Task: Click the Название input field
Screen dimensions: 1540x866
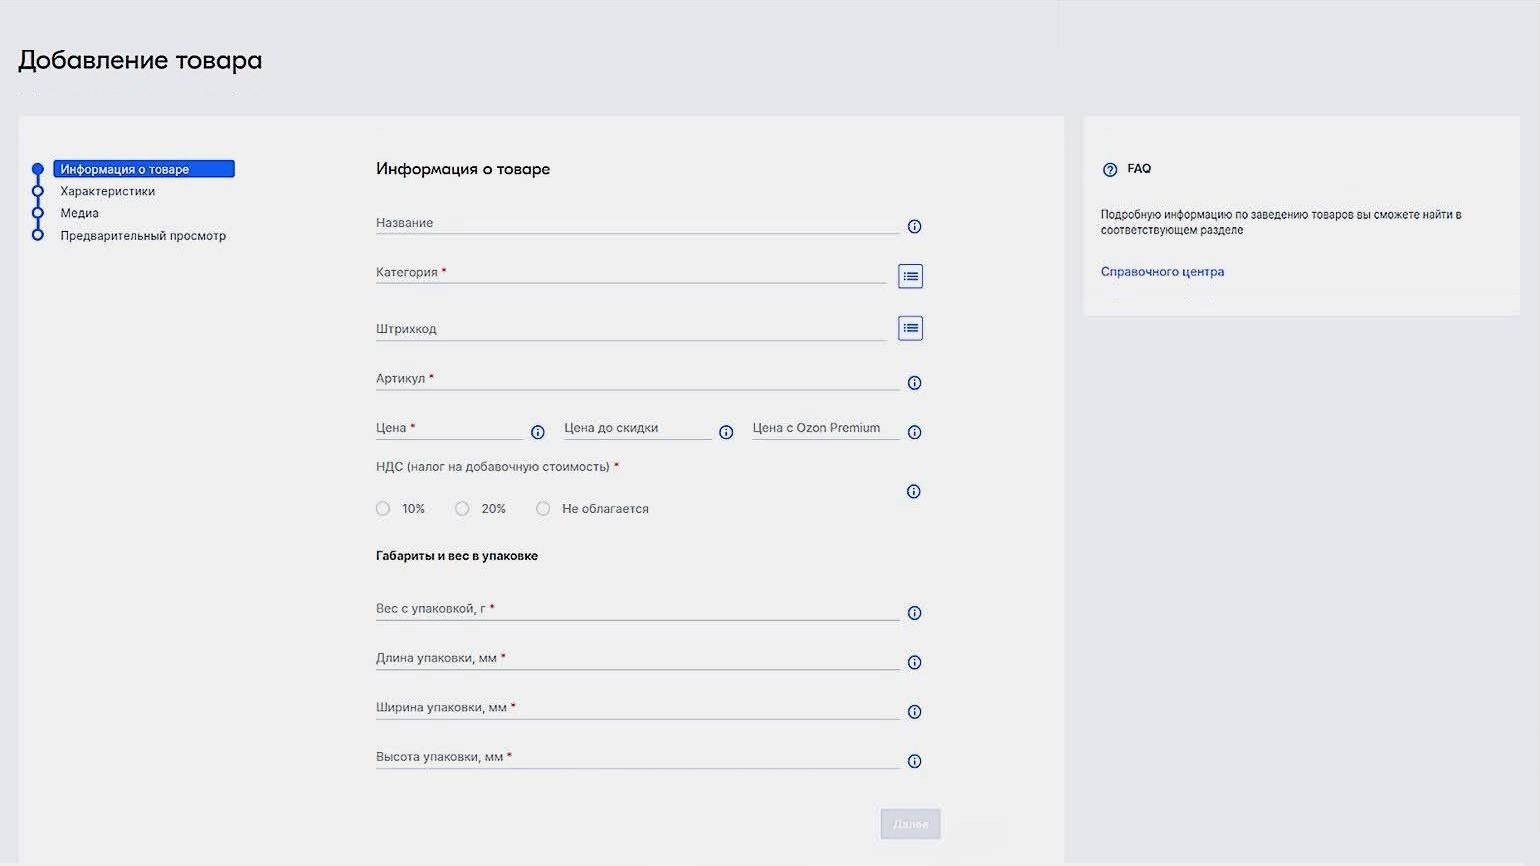Action: tap(636, 223)
